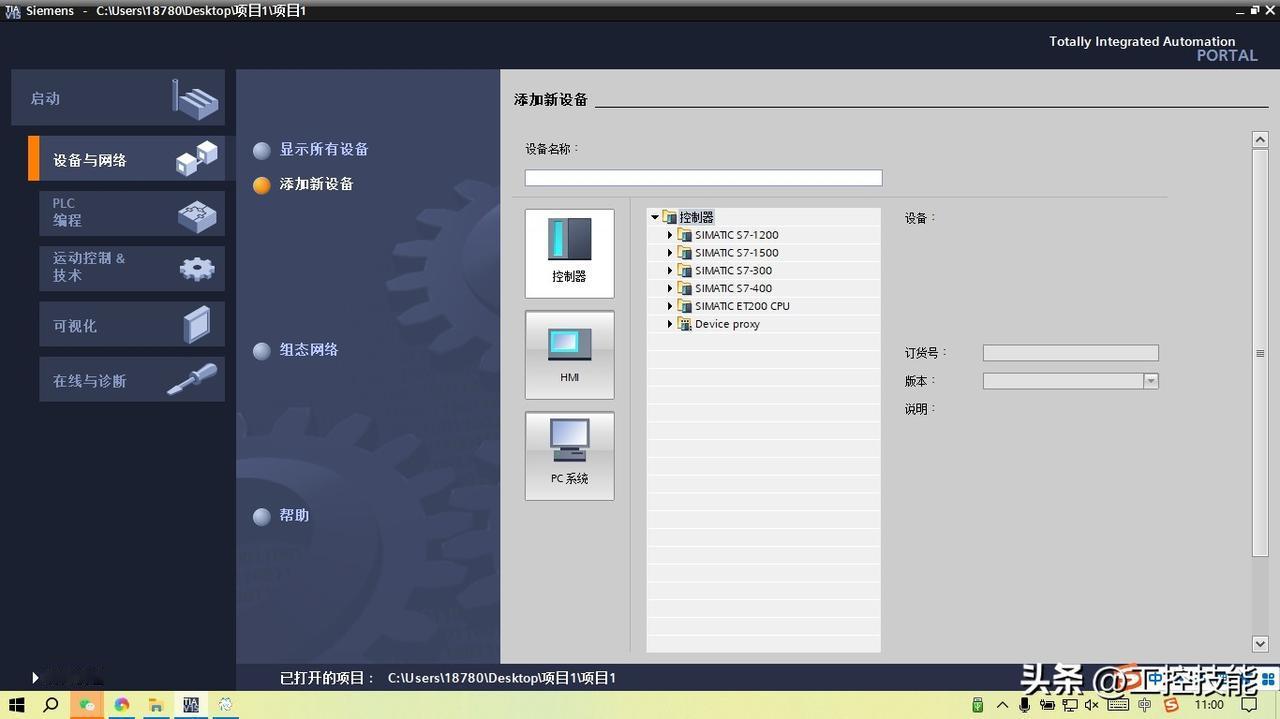Click the vertical scrollbar thumb
Screen dimensions: 1280x719
[1260, 353]
